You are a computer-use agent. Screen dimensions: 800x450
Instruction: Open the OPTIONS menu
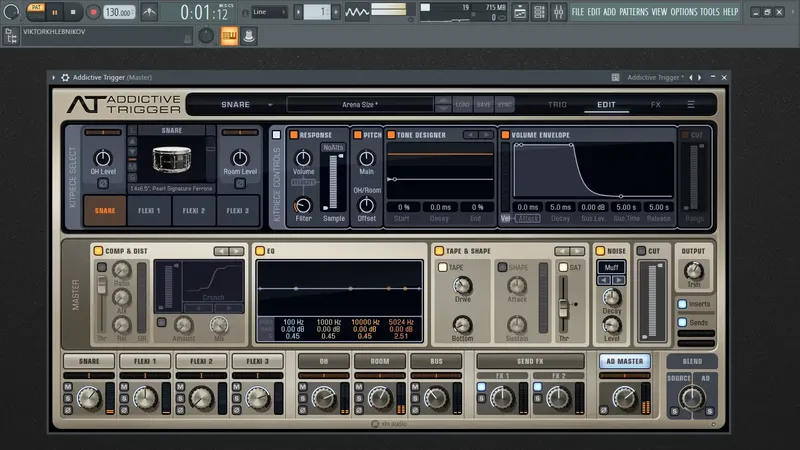point(683,12)
